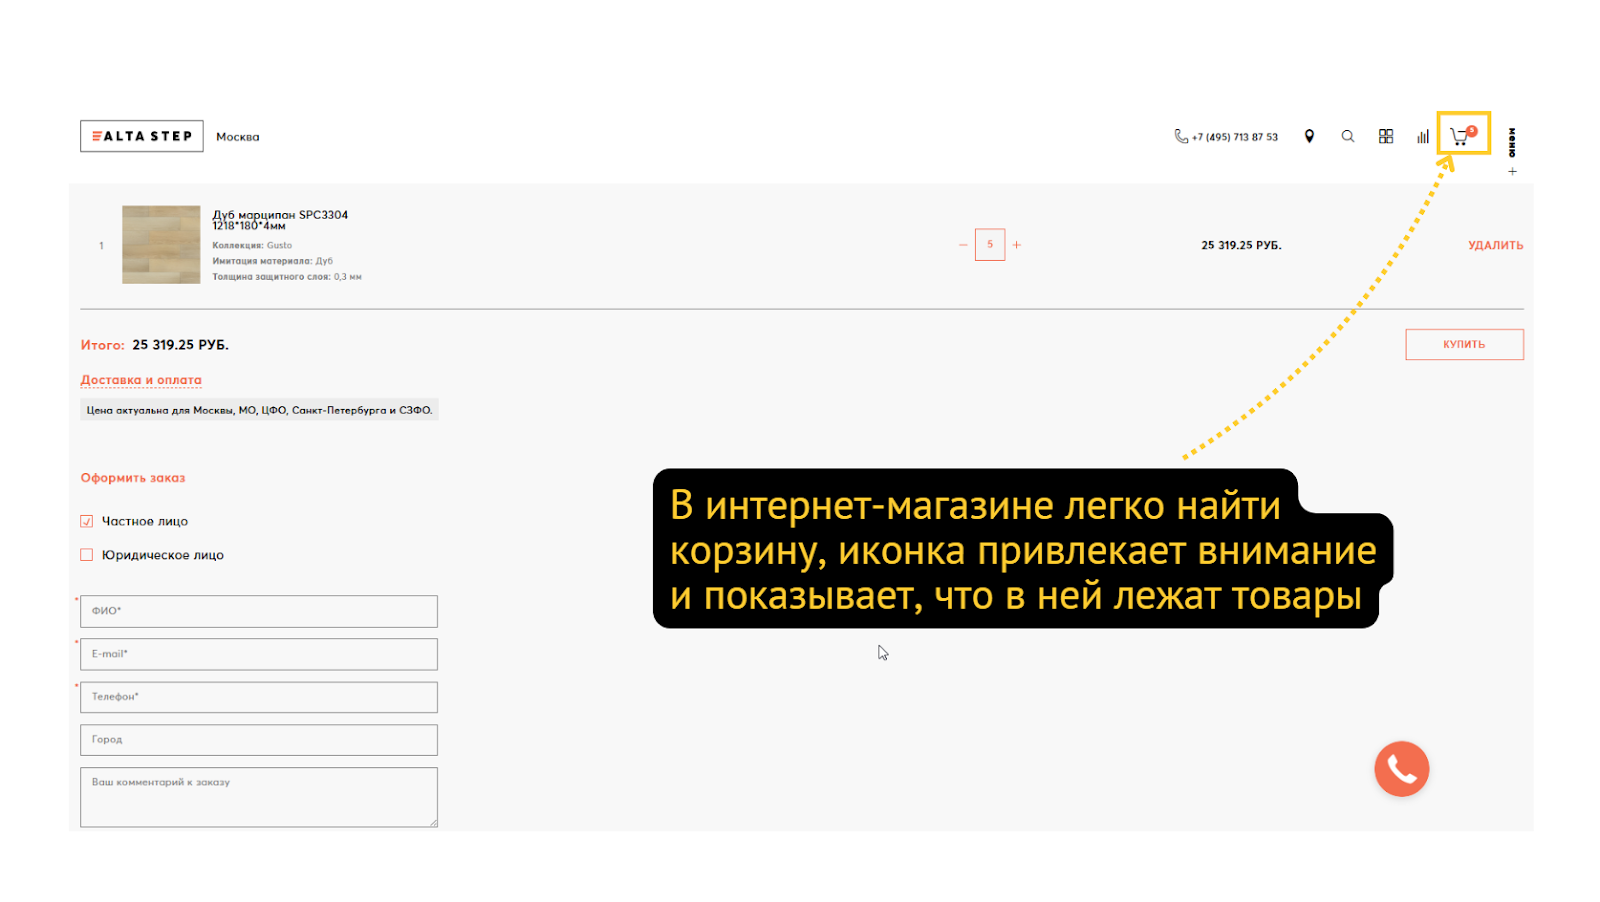Open the vertical menu button

(x=1512, y=142)
